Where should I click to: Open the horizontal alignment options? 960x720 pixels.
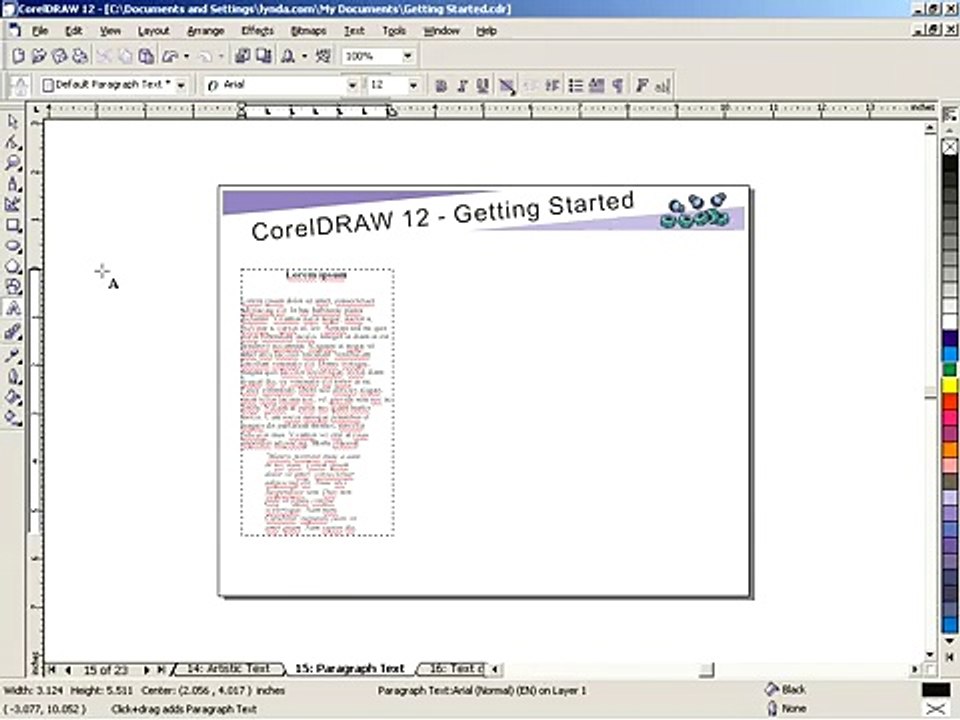point(506,86)
